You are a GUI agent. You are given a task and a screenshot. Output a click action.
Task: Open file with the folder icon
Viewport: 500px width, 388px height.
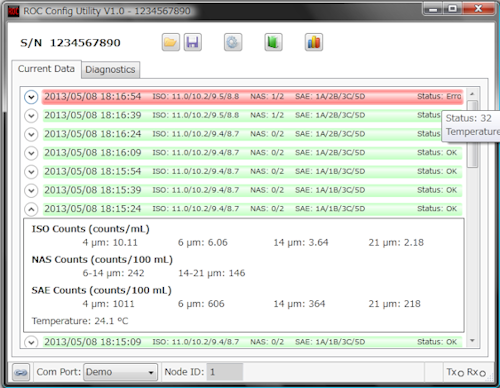click(171, 42)
